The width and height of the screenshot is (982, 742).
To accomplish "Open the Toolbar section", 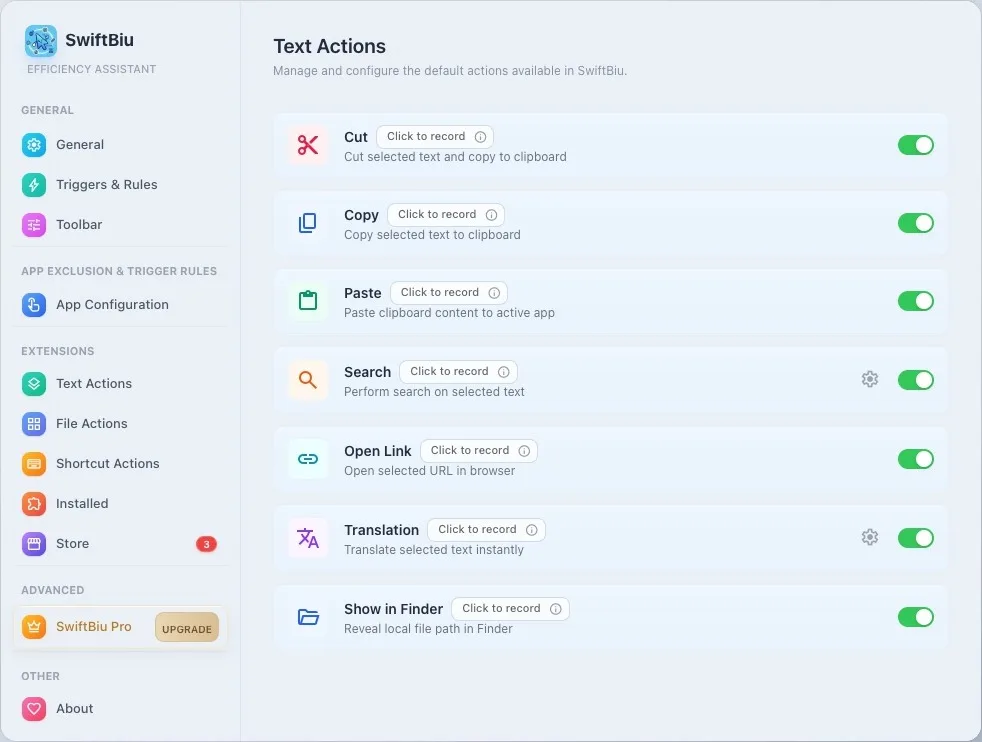I will tap(119, 225).
